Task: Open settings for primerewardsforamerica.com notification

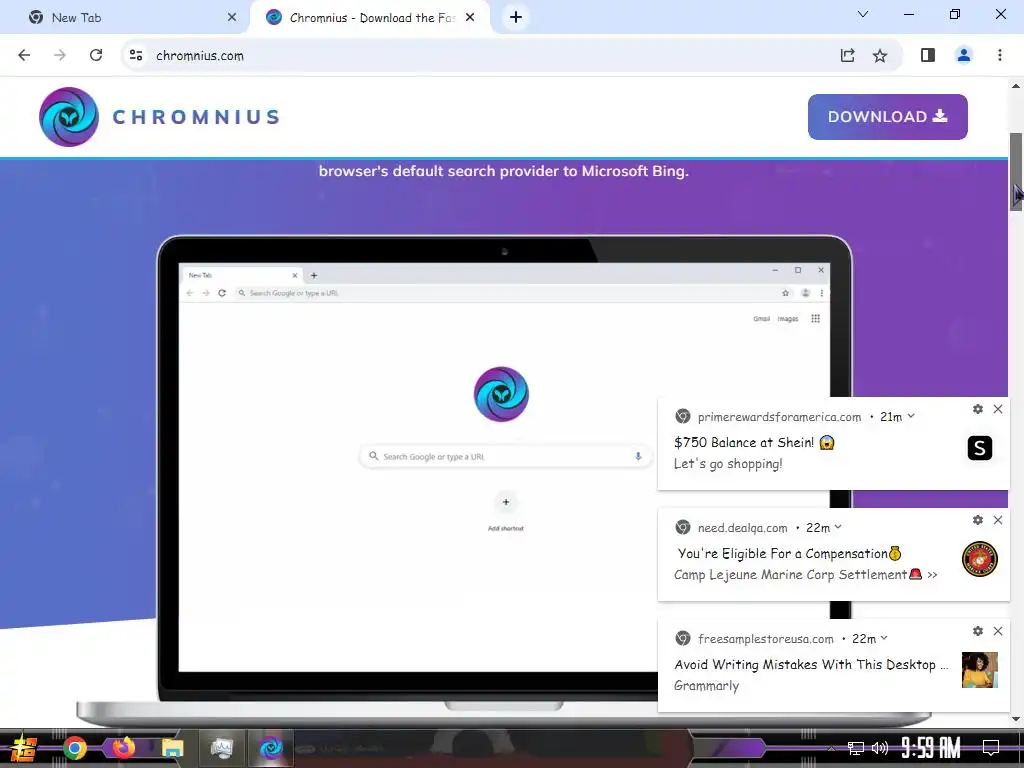Action: 978,409
